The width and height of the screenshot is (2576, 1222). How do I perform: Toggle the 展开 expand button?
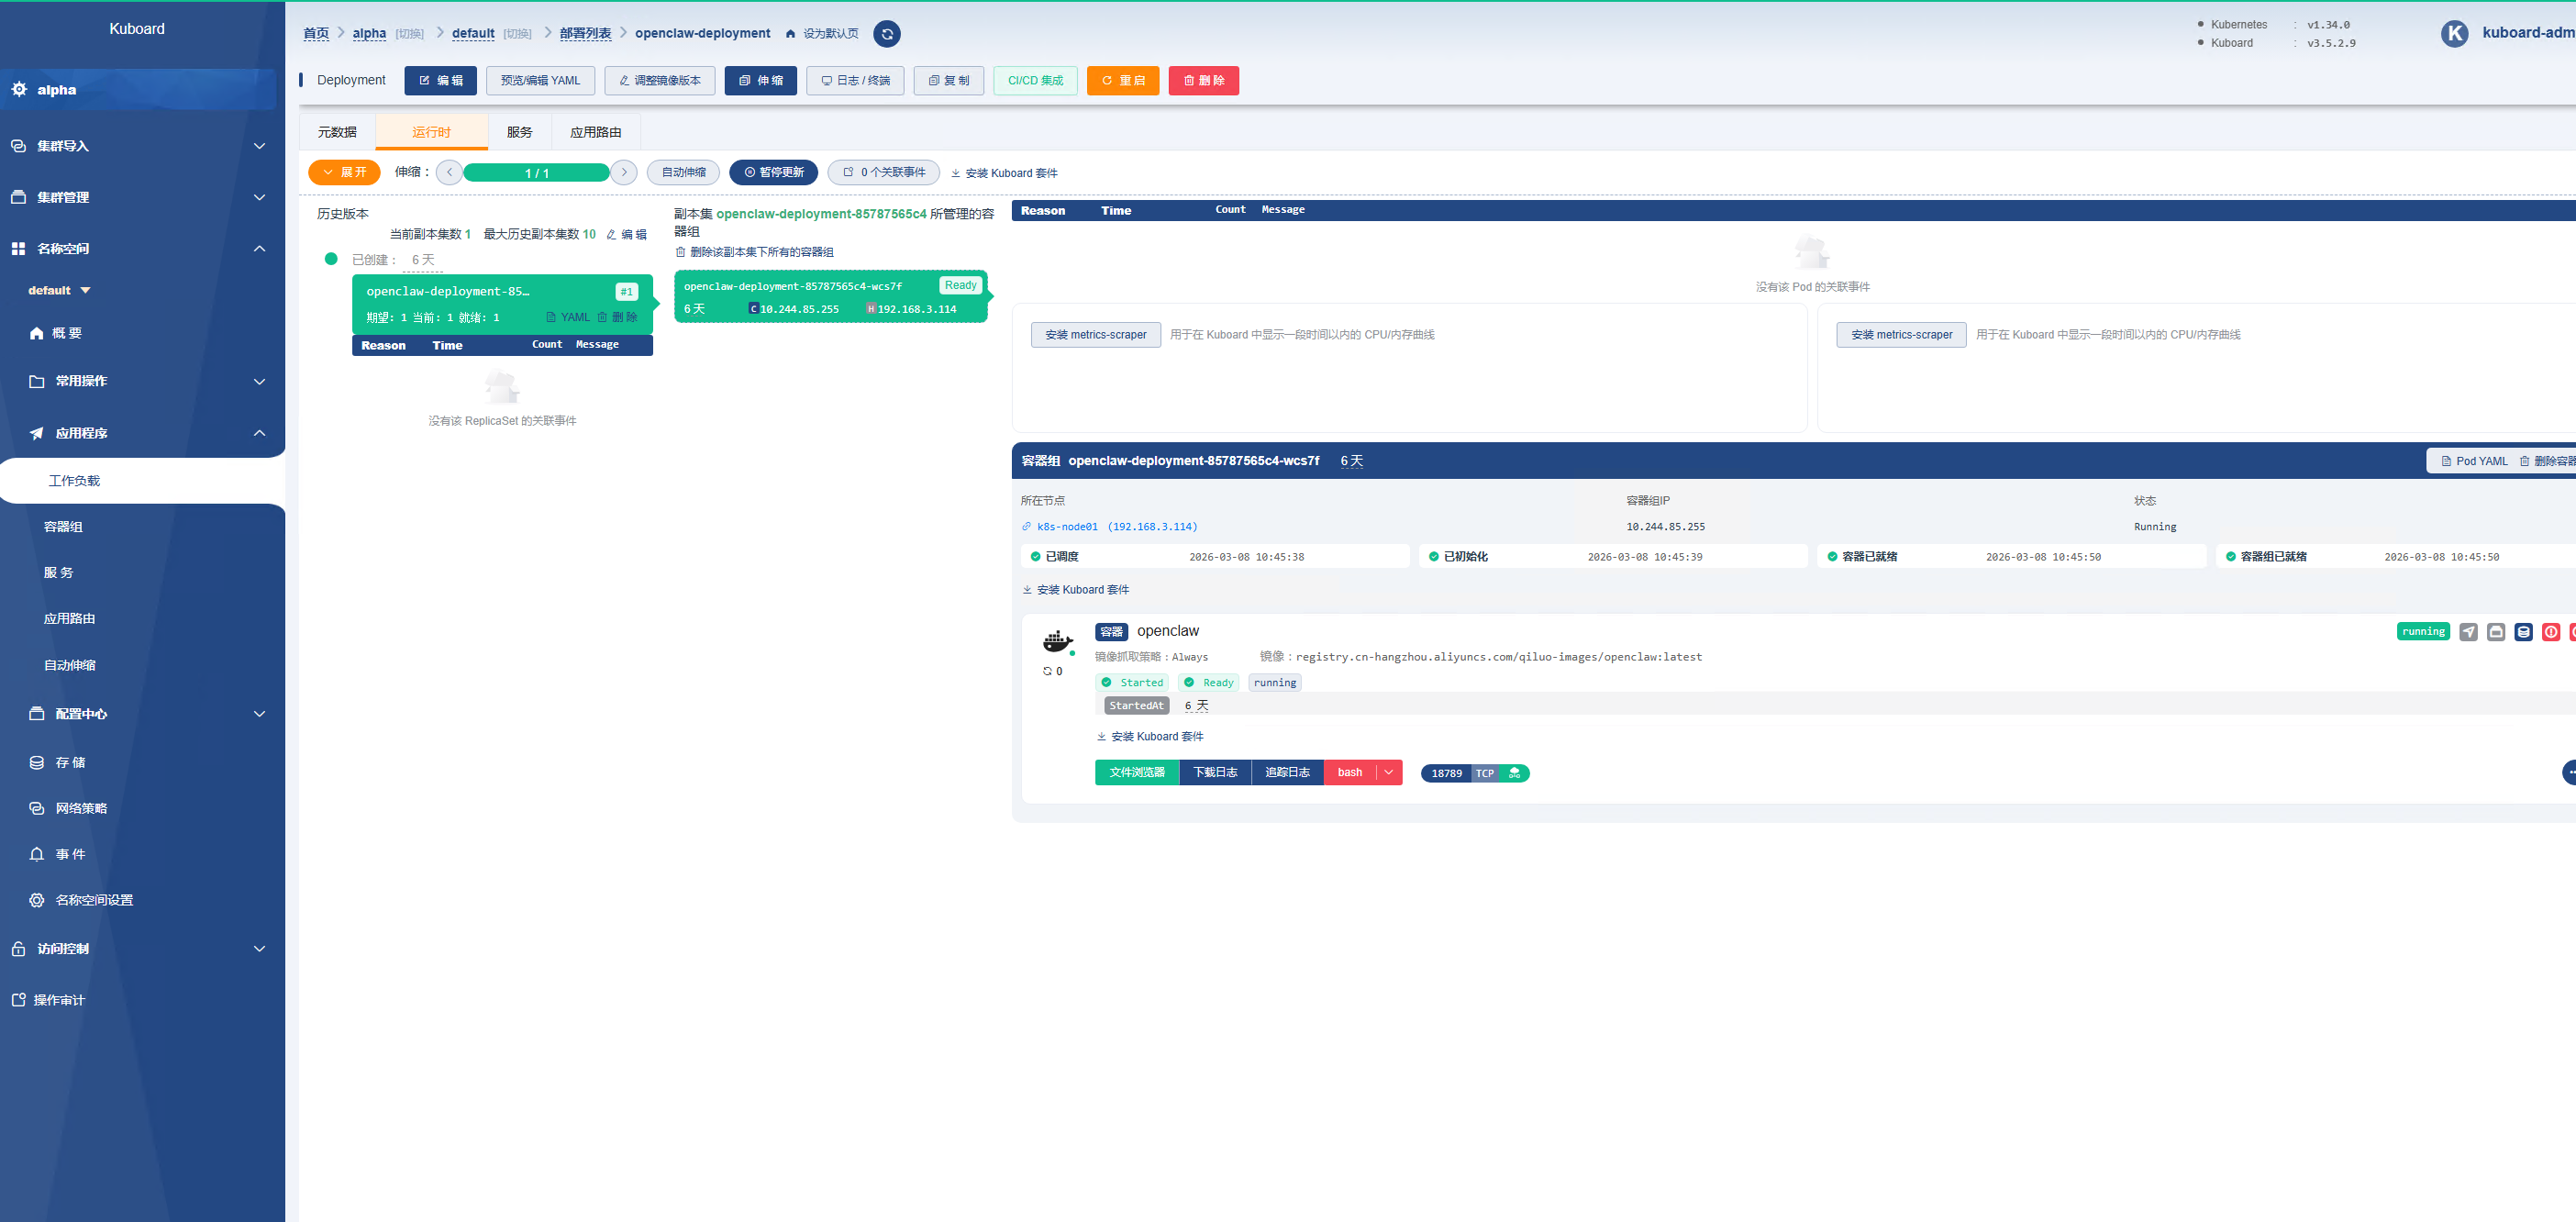click(x=344, y=172)
